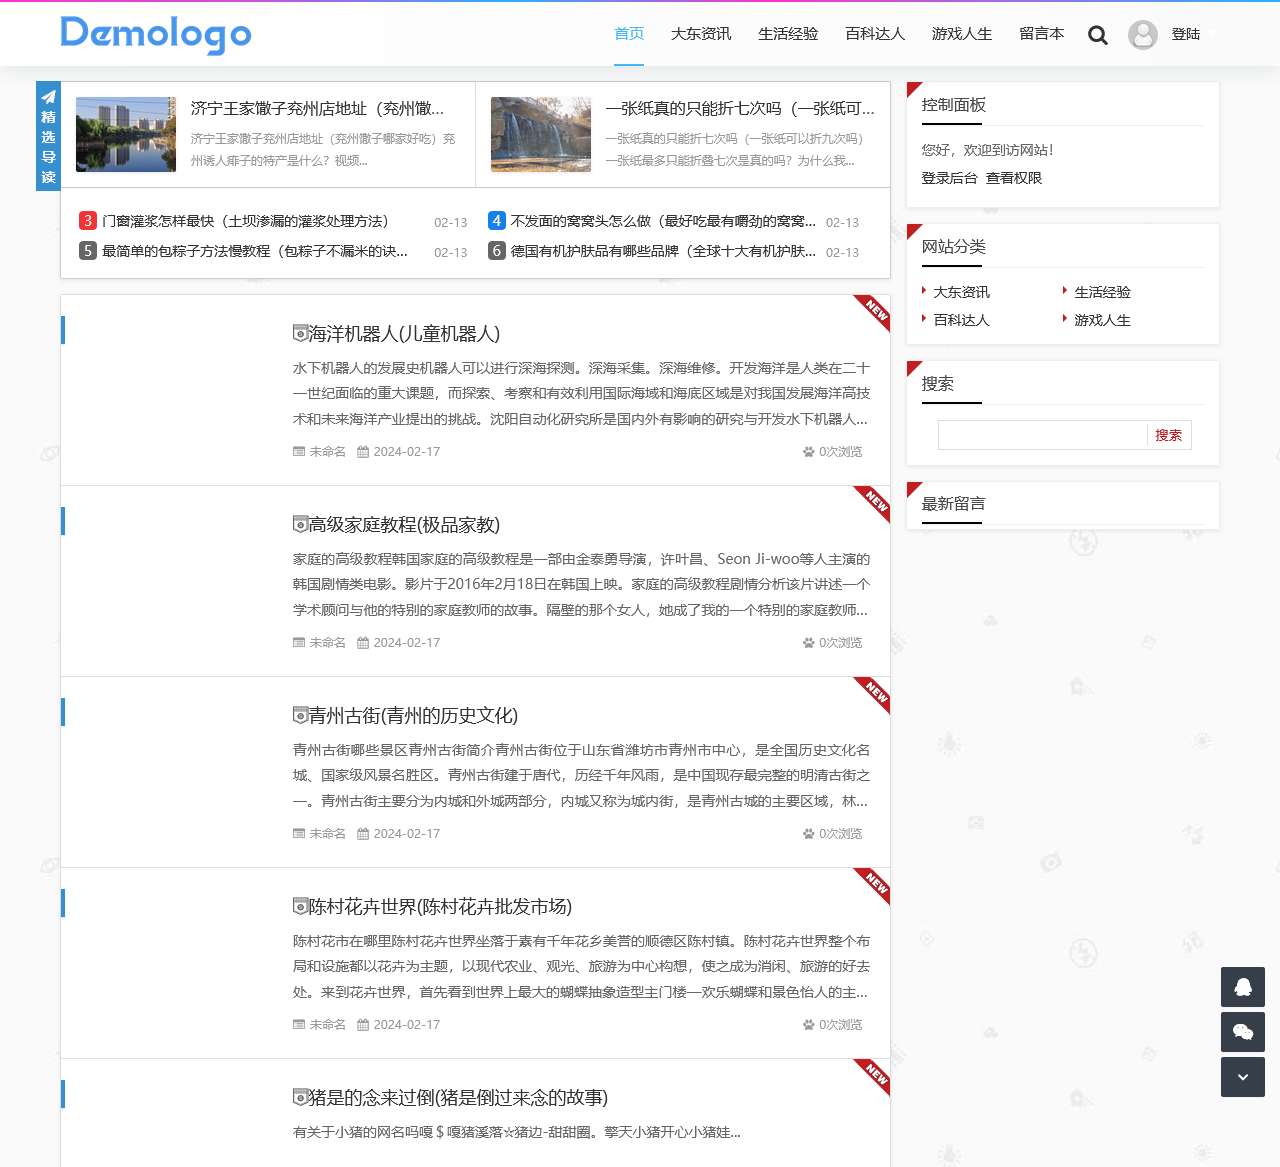The width and height of the screenshot is (1280, 1167).
Task: Open the 查看权限 link in 控制面板
Action: pos(1013,177)
